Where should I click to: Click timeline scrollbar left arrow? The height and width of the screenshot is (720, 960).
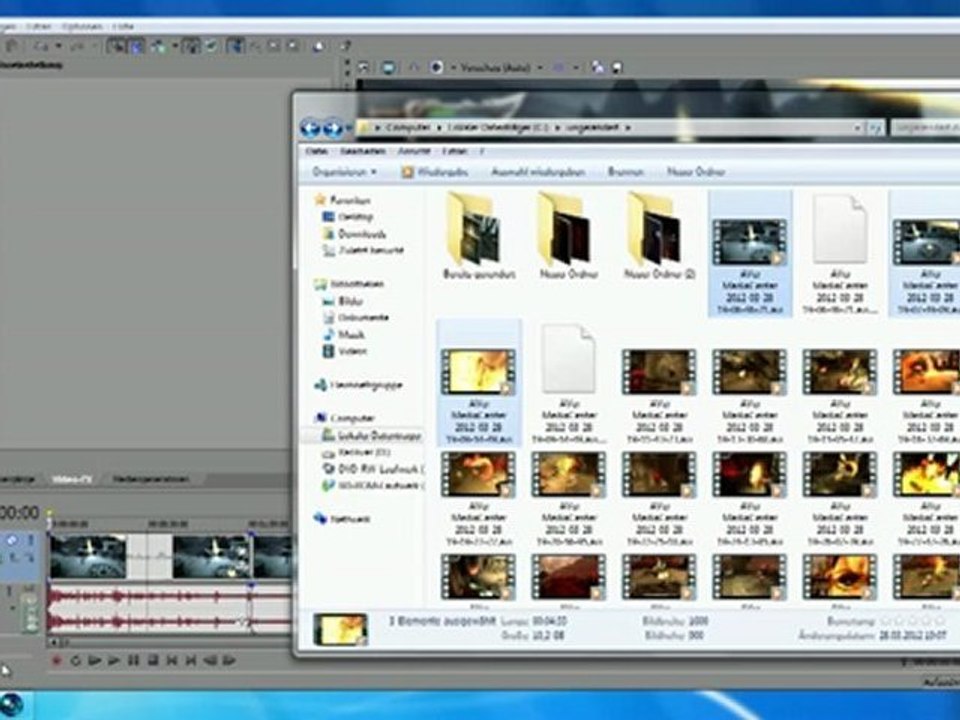[x=54, y=643]
